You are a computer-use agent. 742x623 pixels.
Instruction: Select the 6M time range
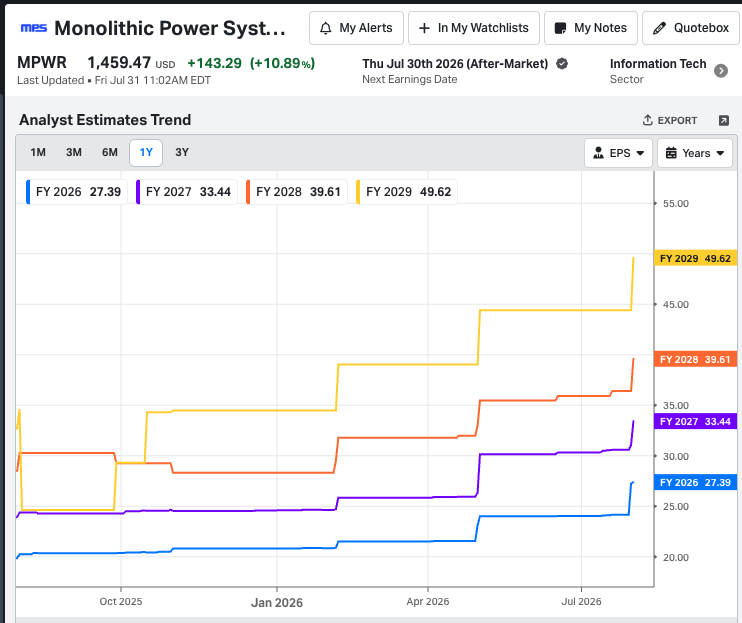(110, 152)
